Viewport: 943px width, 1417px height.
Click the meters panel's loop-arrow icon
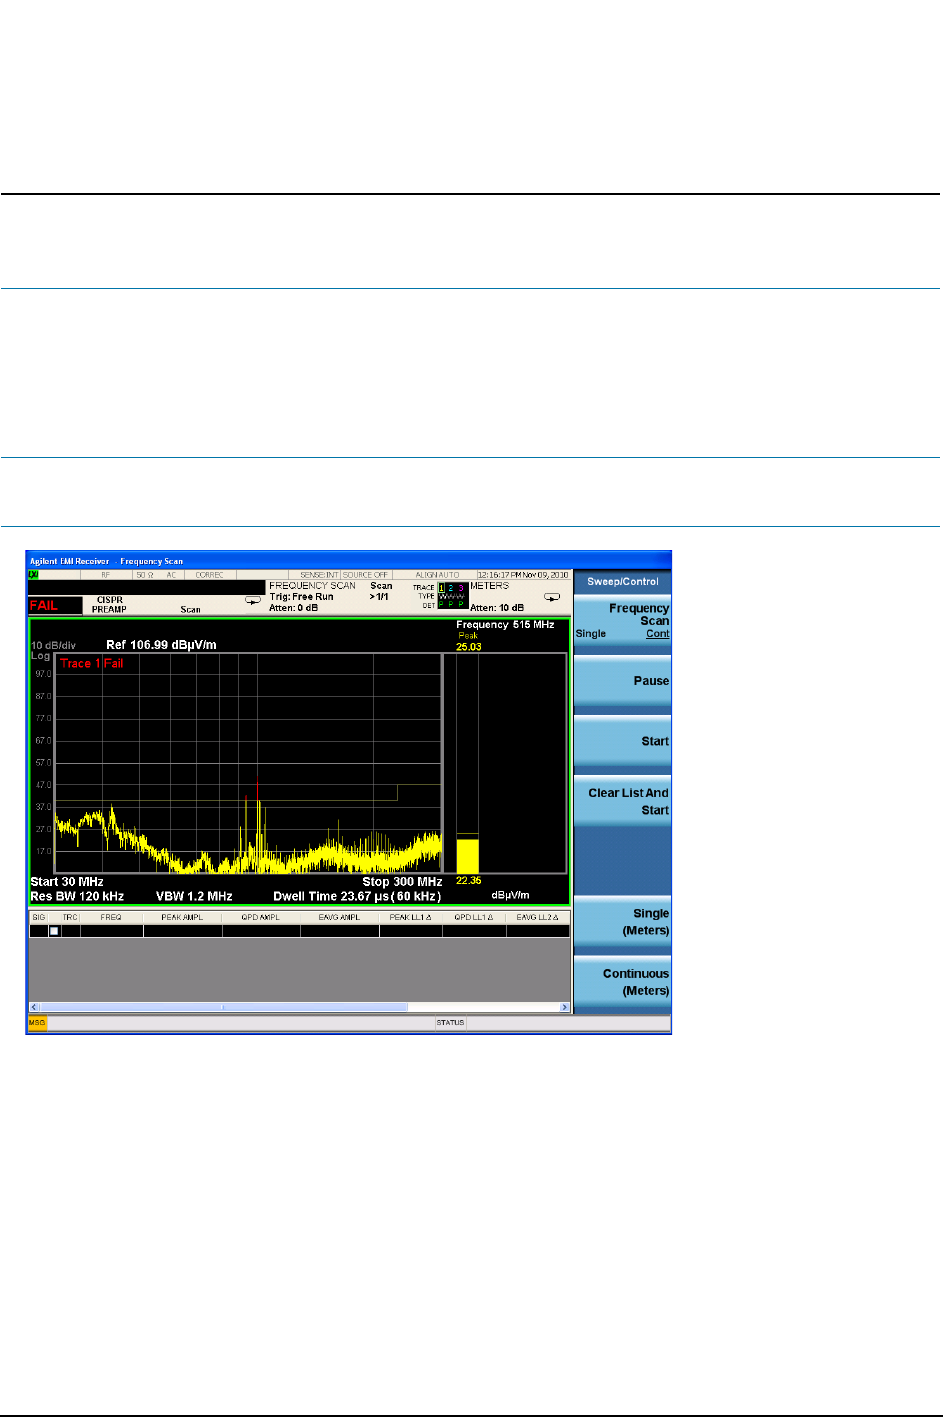pos(552,598)
